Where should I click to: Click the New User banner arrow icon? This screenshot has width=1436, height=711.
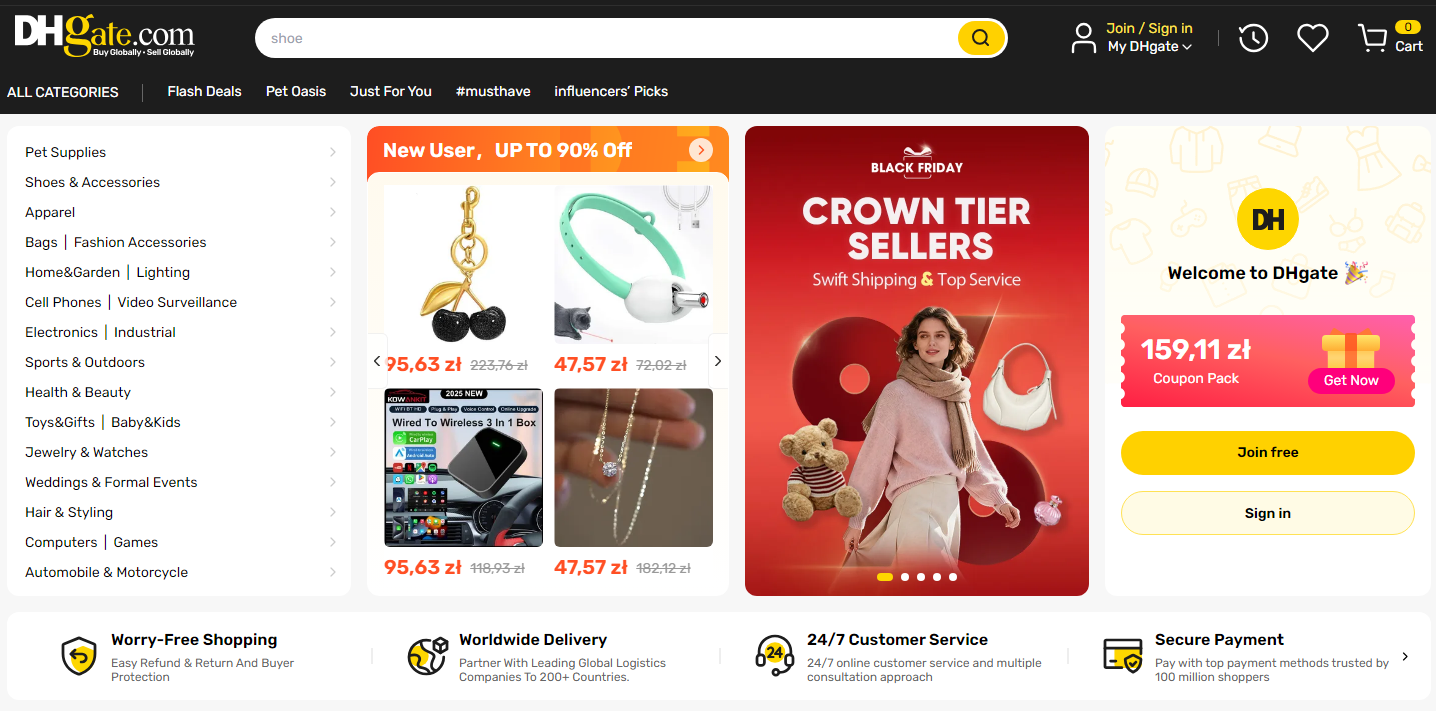[x=701, y=150]
